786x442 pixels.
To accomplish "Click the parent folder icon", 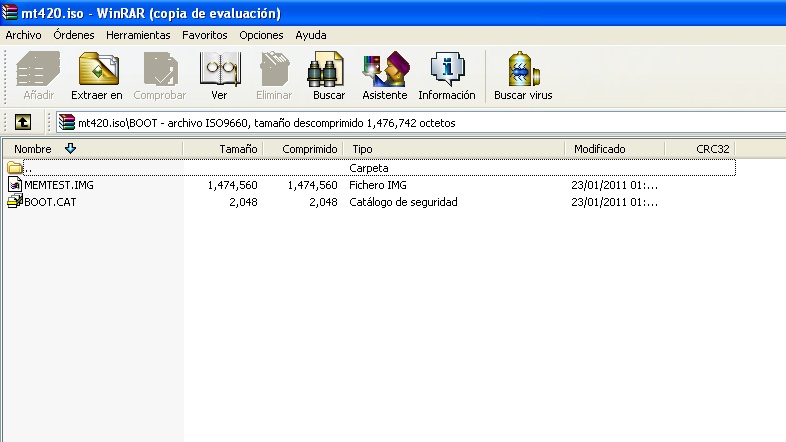I will click(x=15, y=168).
